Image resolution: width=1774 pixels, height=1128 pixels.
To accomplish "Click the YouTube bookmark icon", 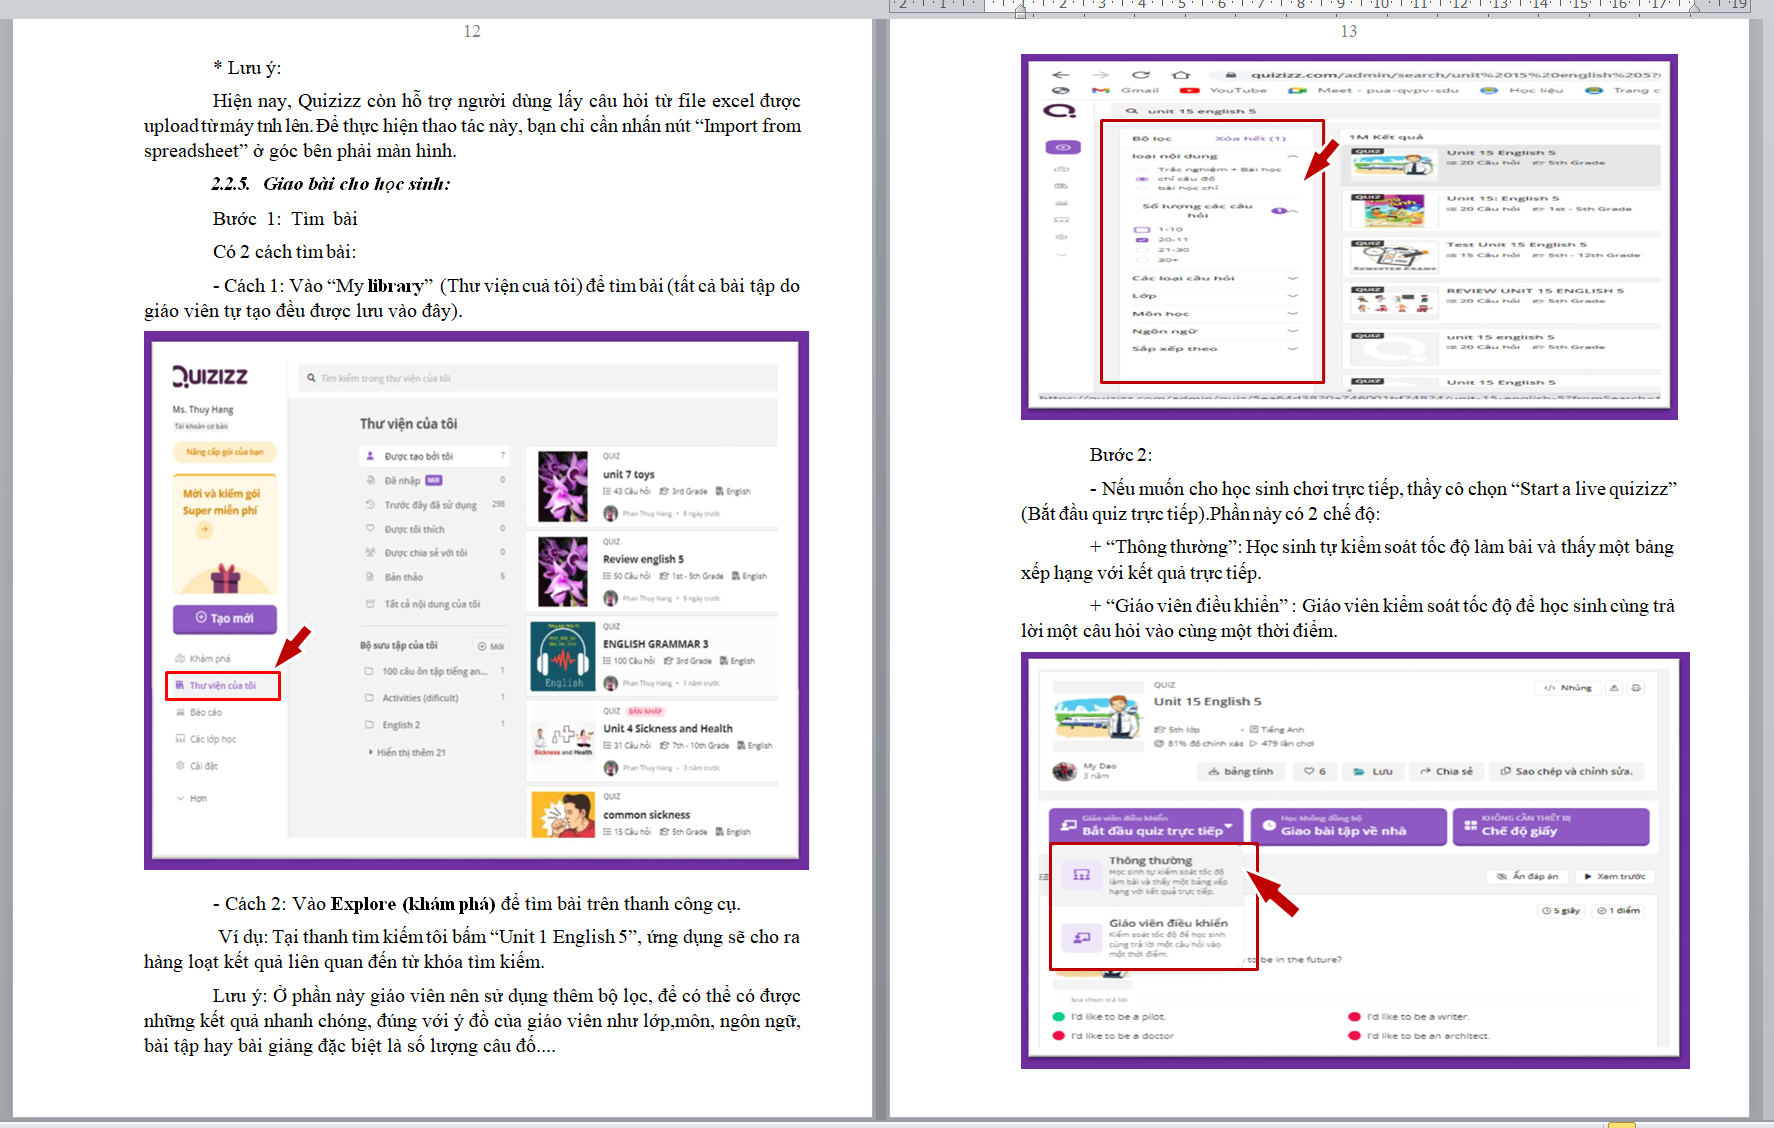I will point(1189,91).
